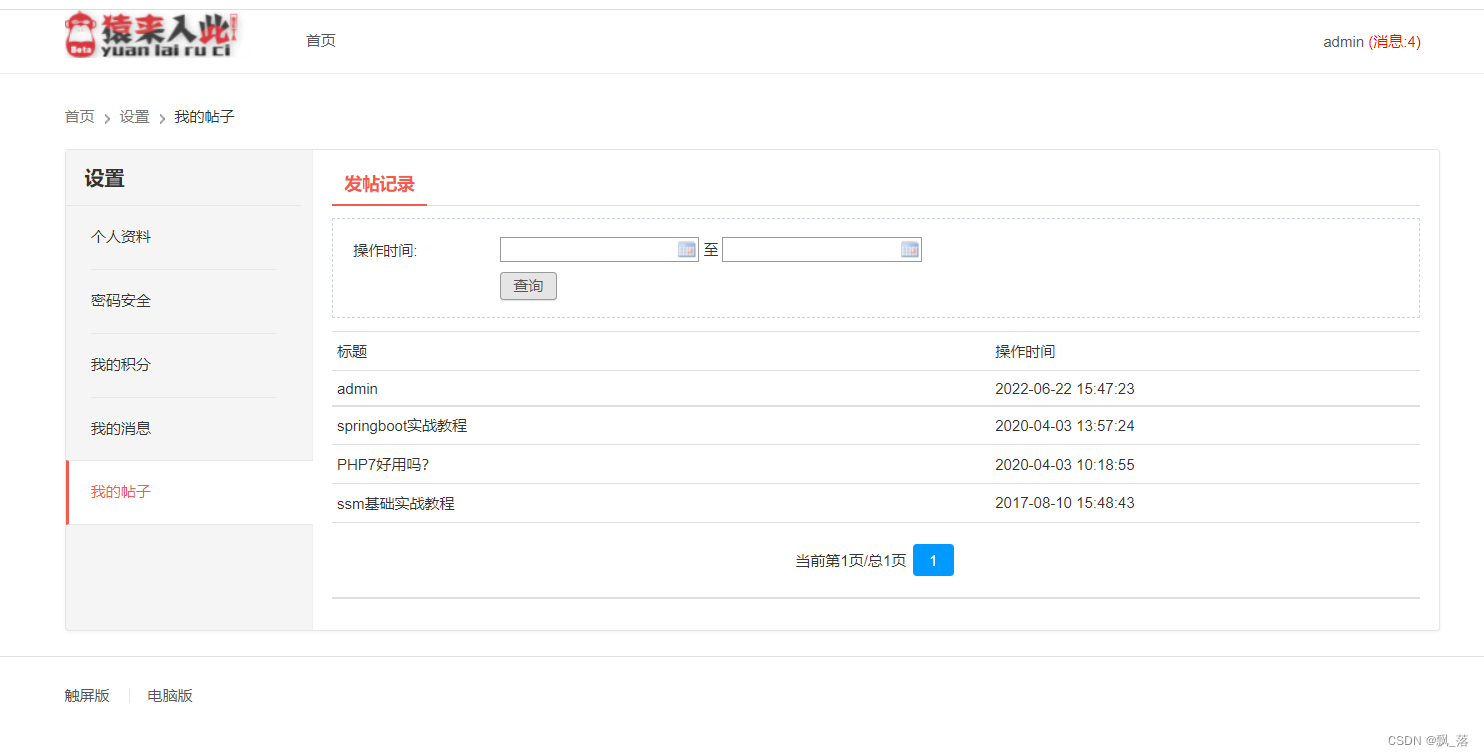This screenshot has width=1484, height=756.
Task: Switch to 电脑版 desktop version
Action: pyautogui.click(x=168, y=695)
